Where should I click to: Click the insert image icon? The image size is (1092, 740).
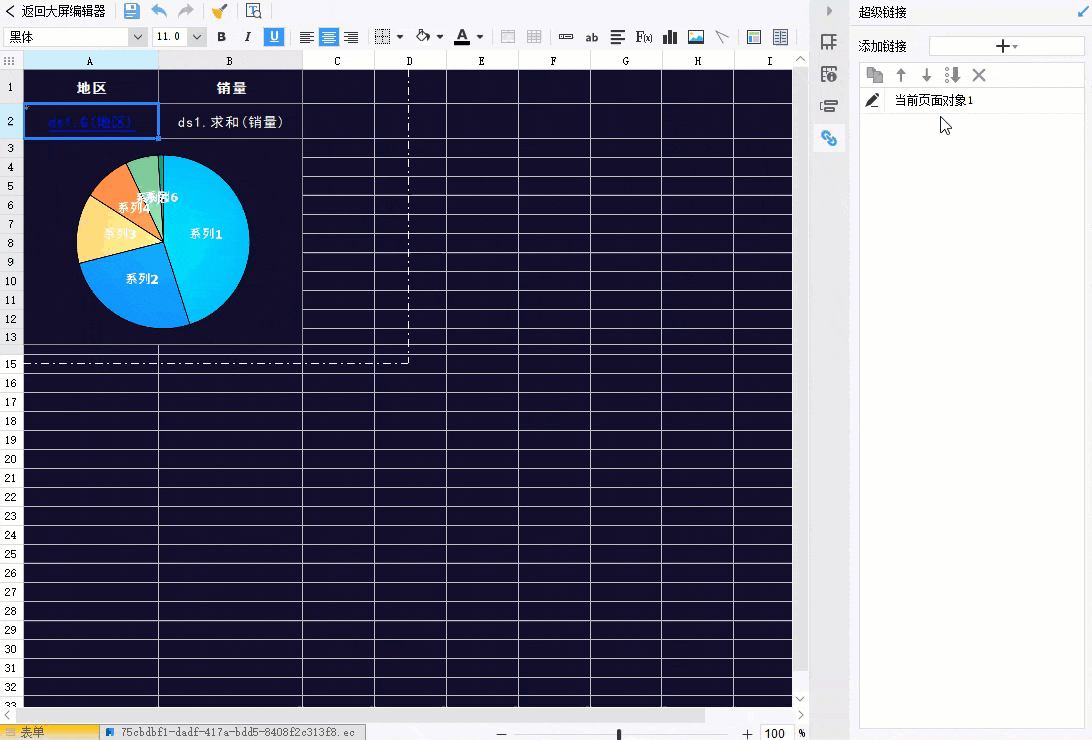point(696,37)
